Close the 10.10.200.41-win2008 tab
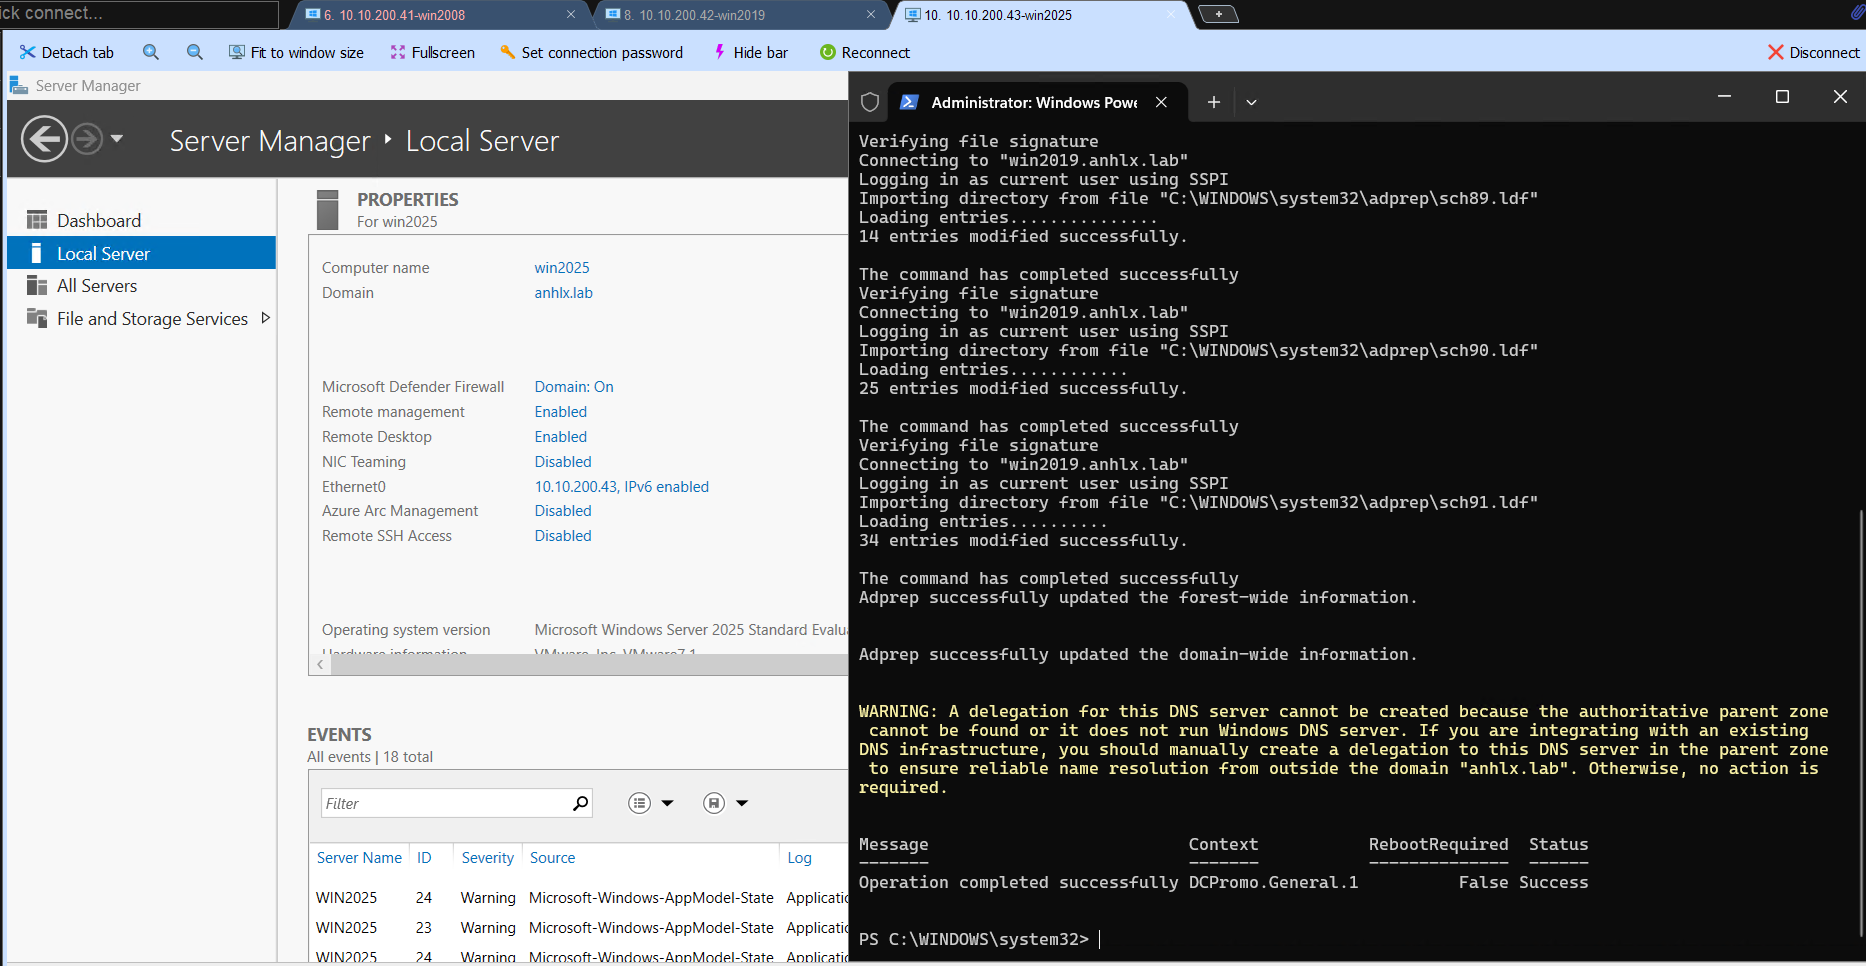 point(571,15)
